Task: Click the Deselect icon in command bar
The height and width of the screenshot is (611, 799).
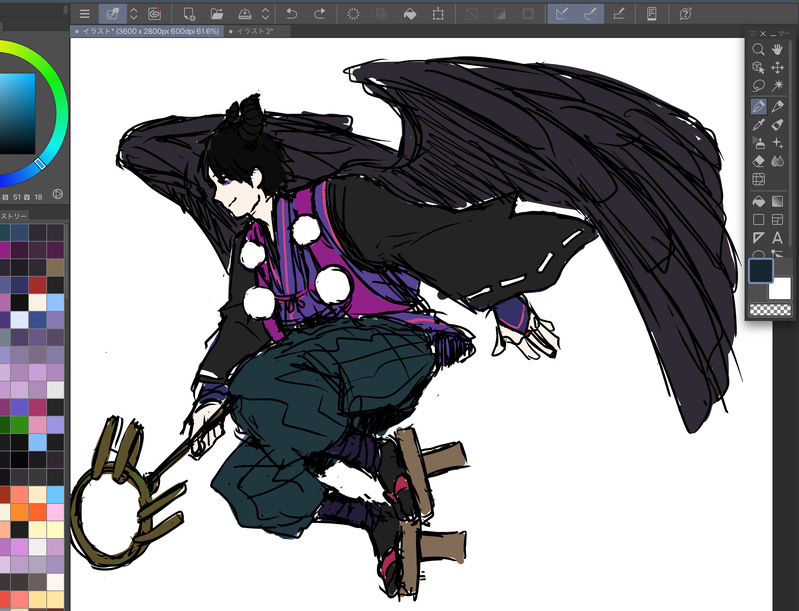Action: (472, 14)
